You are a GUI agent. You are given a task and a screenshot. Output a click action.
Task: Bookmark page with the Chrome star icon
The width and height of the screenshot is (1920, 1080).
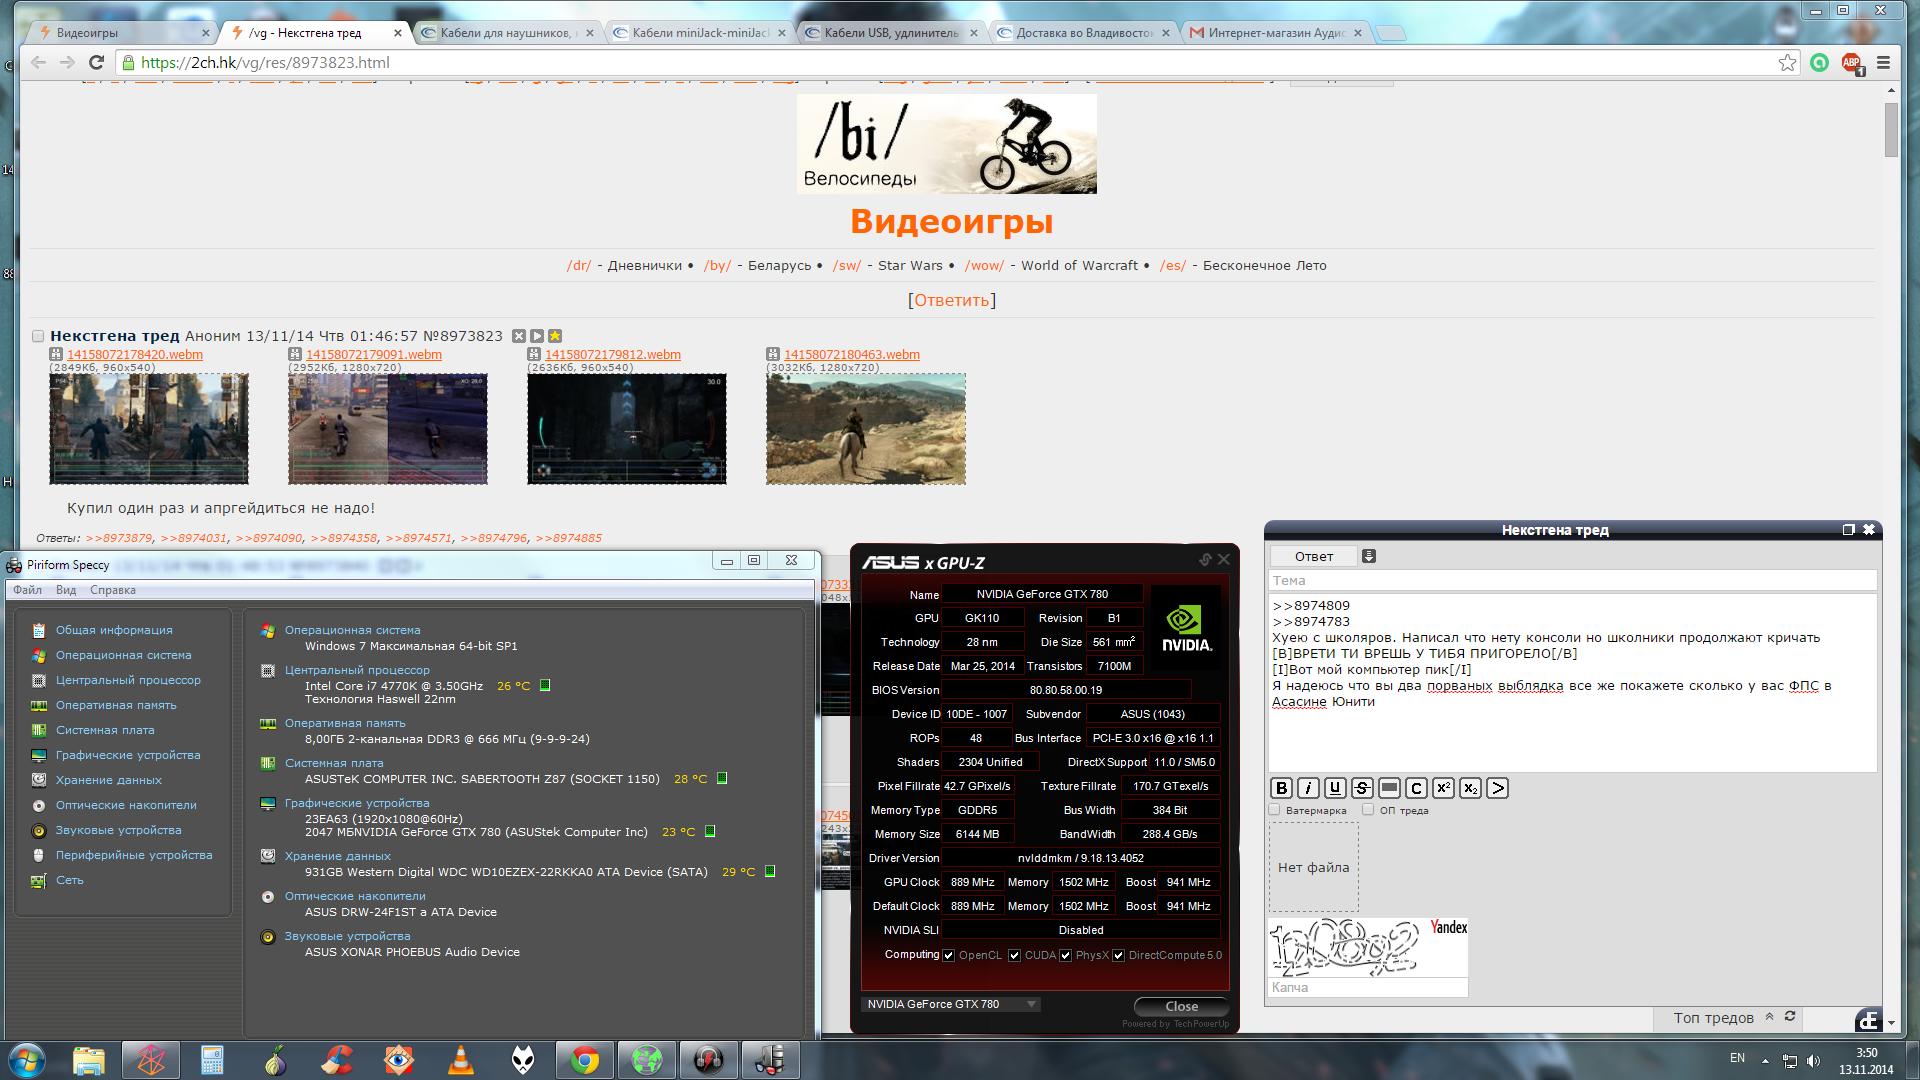[x=1787, y=62]
